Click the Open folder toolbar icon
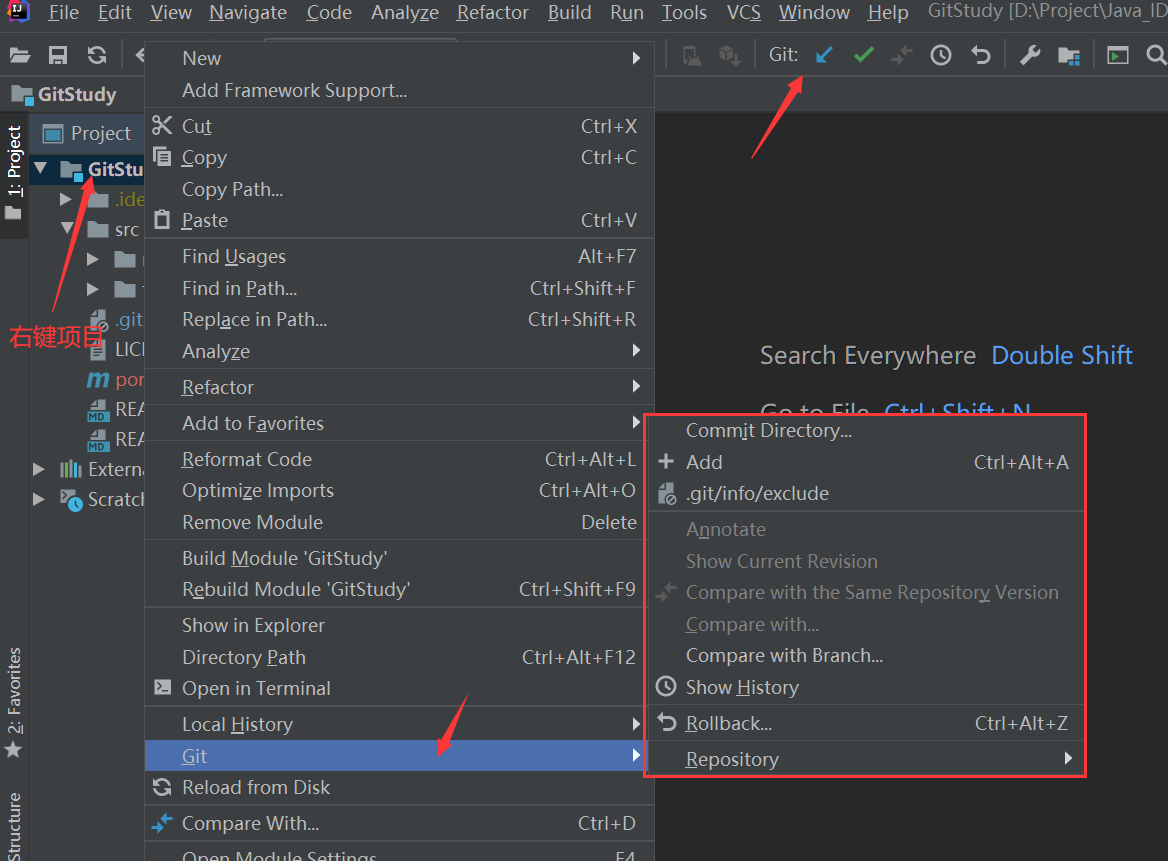1168x861 pixels. tap(20, 55)
